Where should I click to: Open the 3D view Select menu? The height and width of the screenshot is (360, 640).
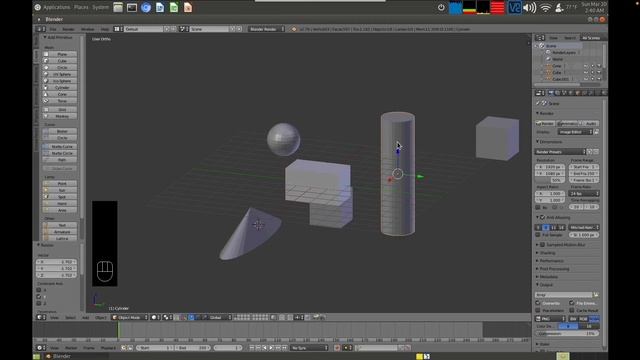coord(70,318)
